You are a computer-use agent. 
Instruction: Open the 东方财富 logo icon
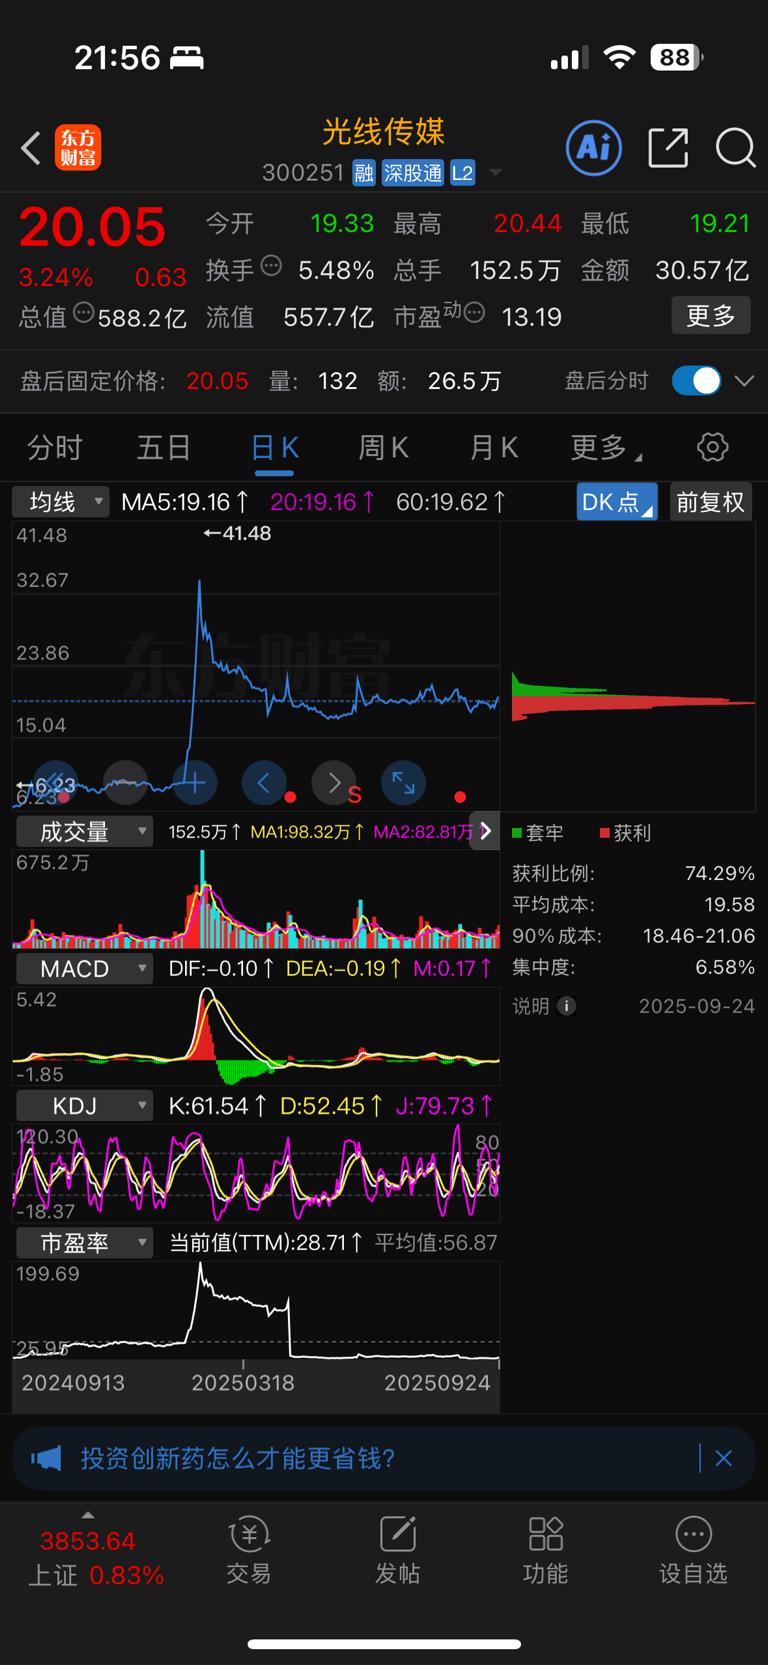(78, 148)
